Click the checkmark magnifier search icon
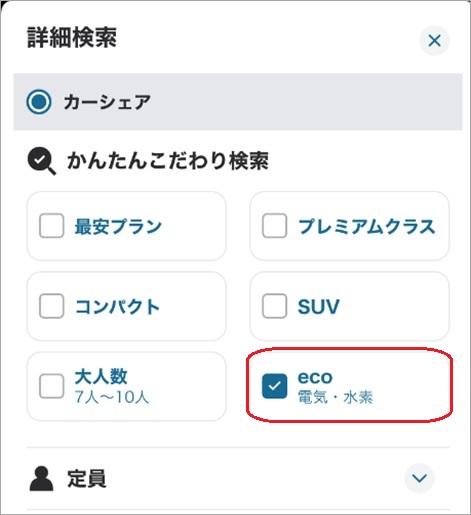471x515 pixels. 42,161
